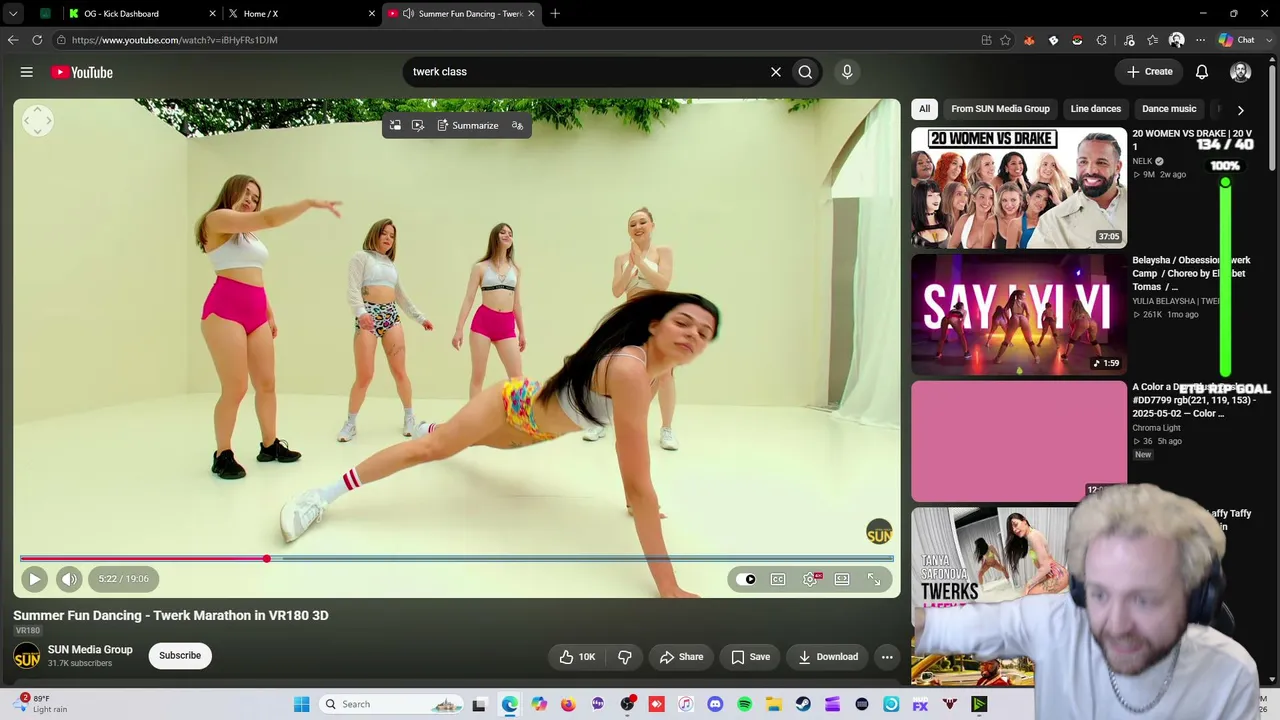Image resolution: width=1280 pixels, height=720 pixels.
Task: Save the video to a playlist
Action: click(x=750, y=657)
